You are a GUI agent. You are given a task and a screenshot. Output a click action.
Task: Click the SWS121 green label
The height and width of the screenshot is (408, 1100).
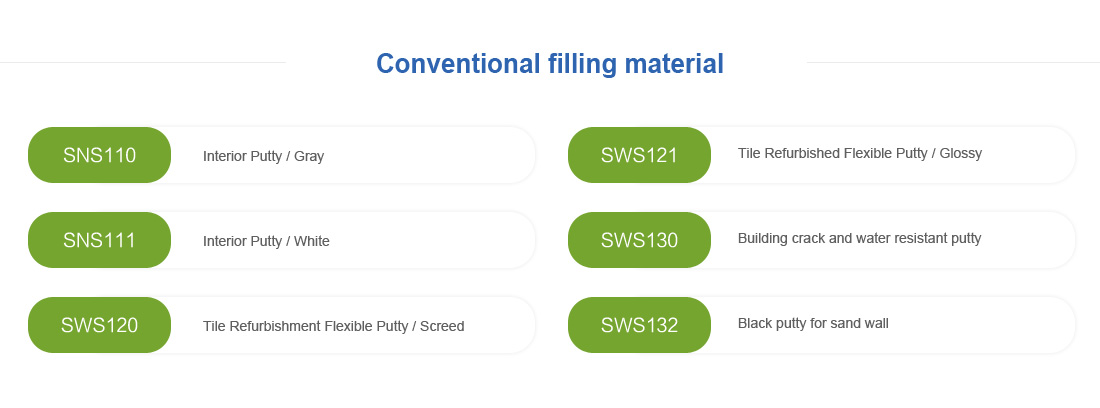pos(639,155)
